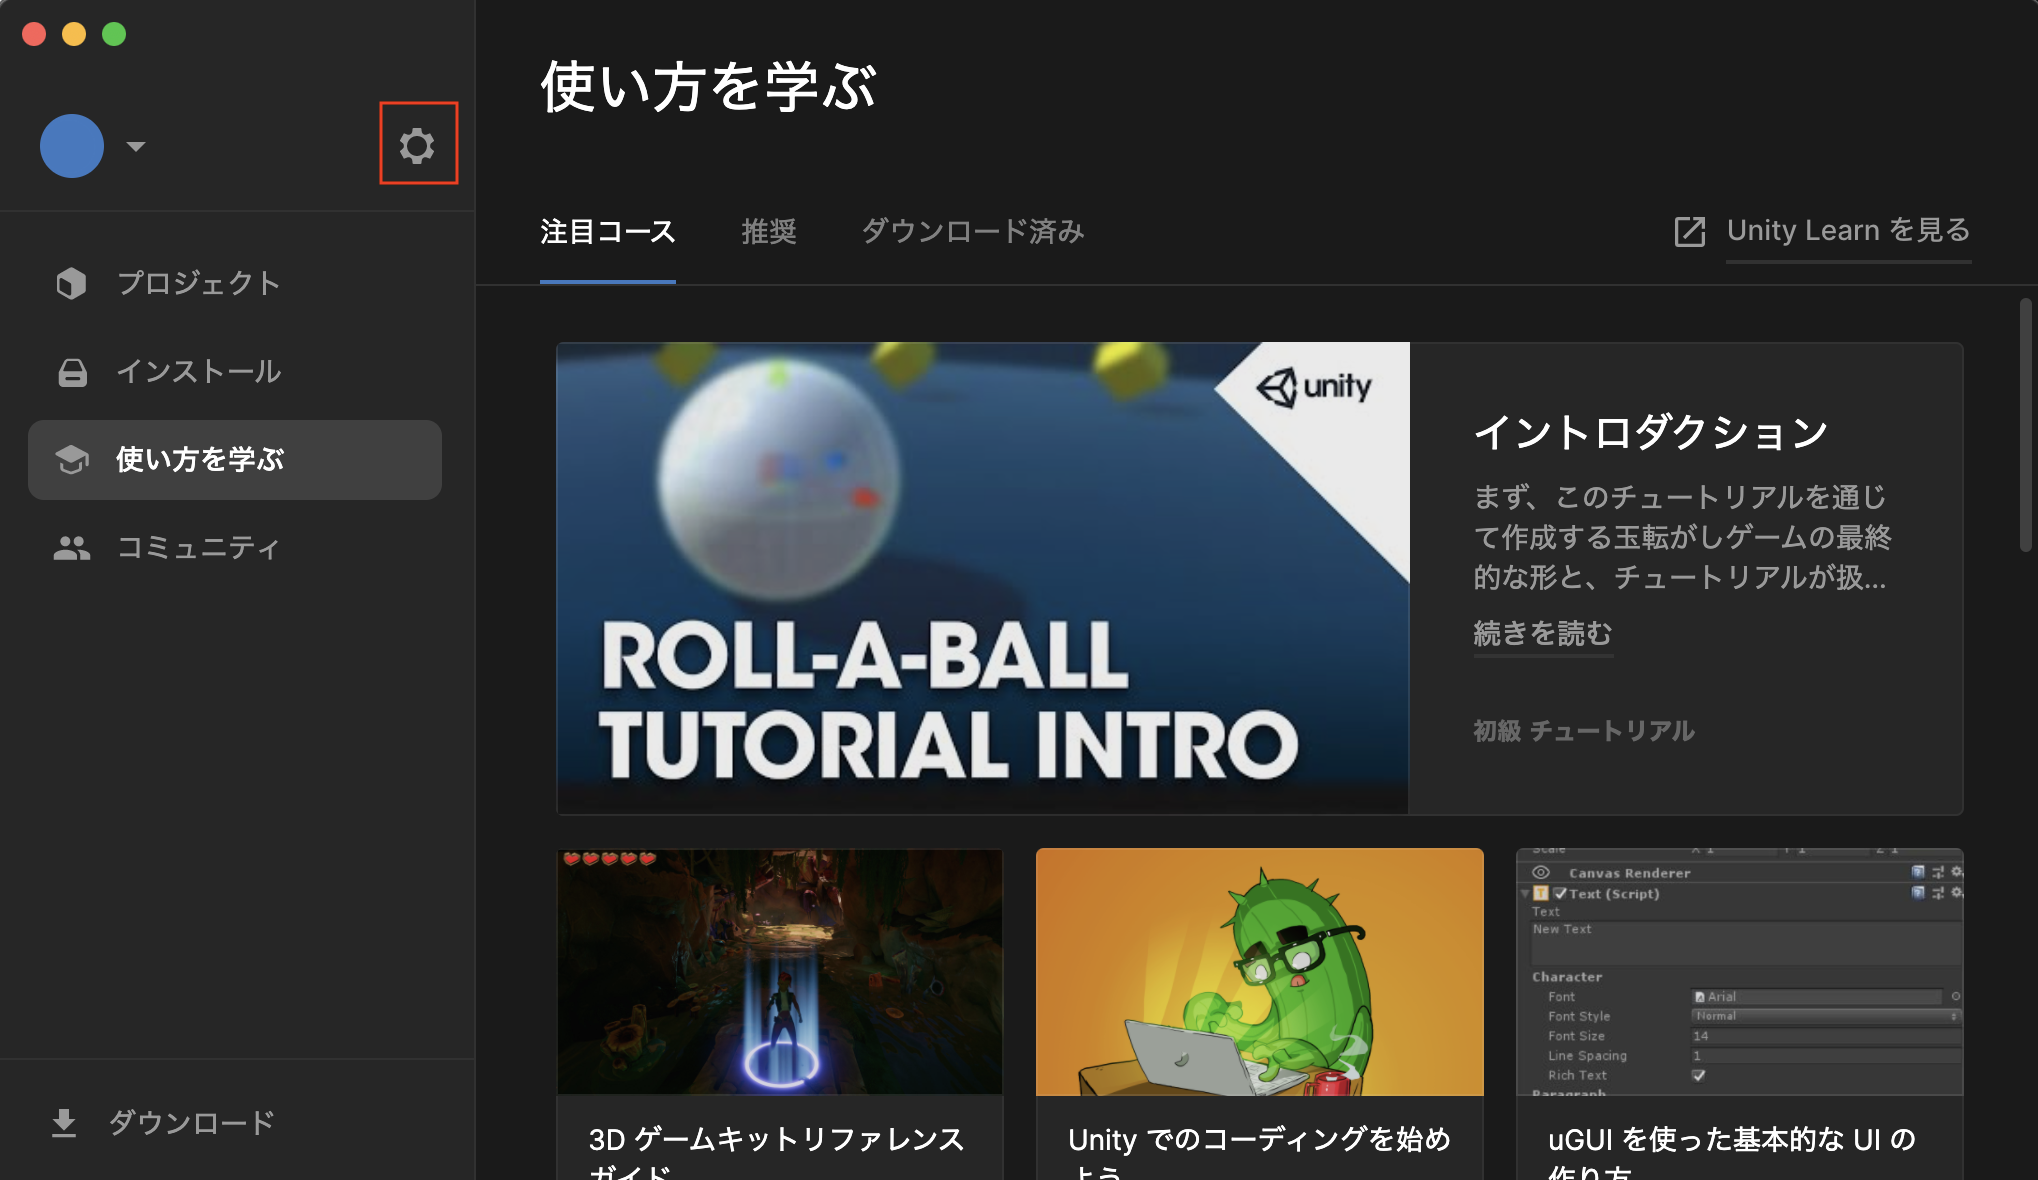Close the window with the red button

pyautogui.click(x=34, y=34)
